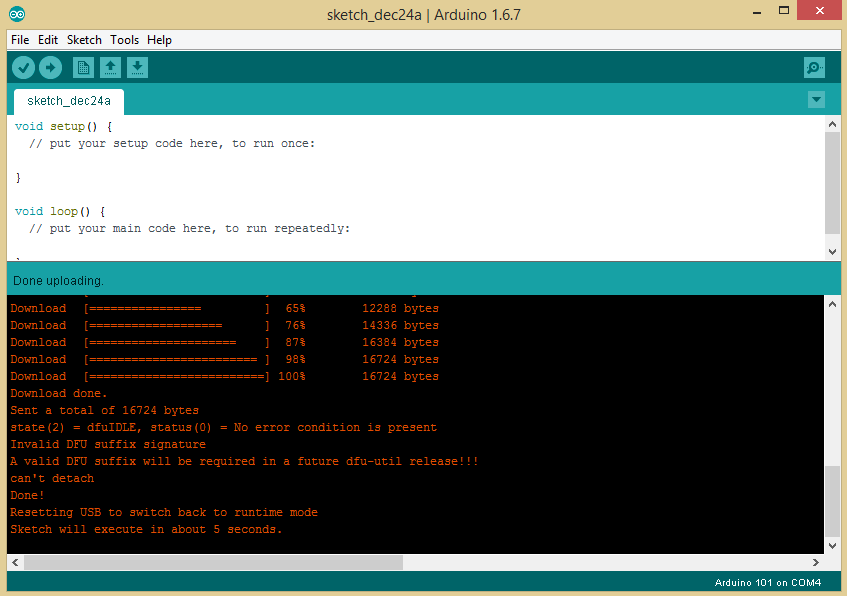The image size is (847, 596).
Task: Close the Arduino window
Action: [819, 11]
